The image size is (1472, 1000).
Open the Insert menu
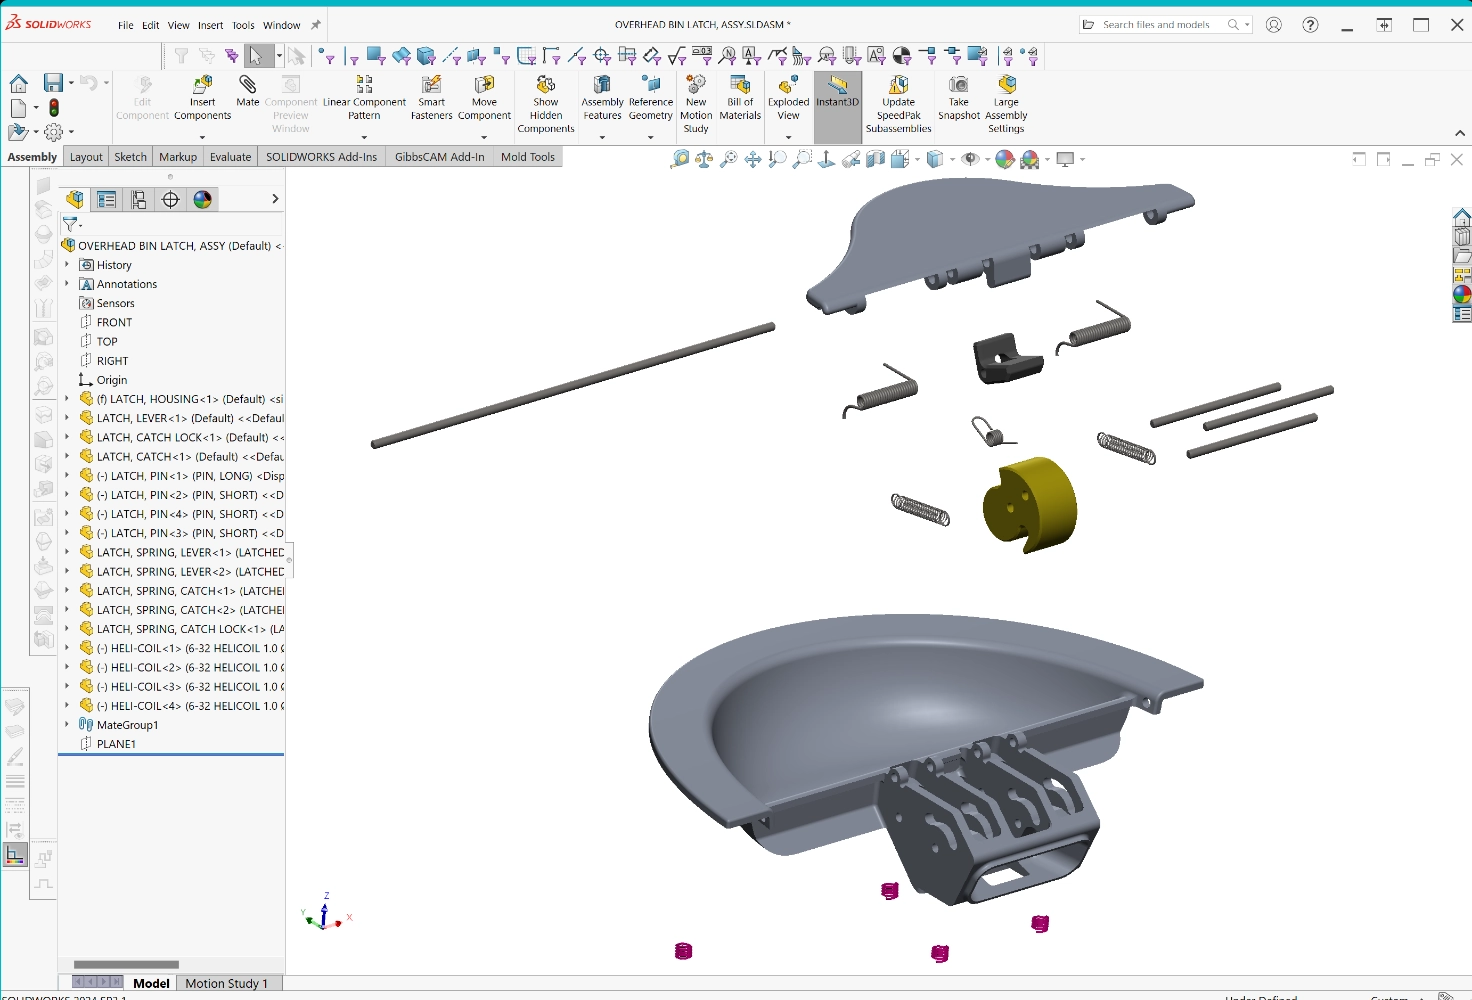point(210,25)
